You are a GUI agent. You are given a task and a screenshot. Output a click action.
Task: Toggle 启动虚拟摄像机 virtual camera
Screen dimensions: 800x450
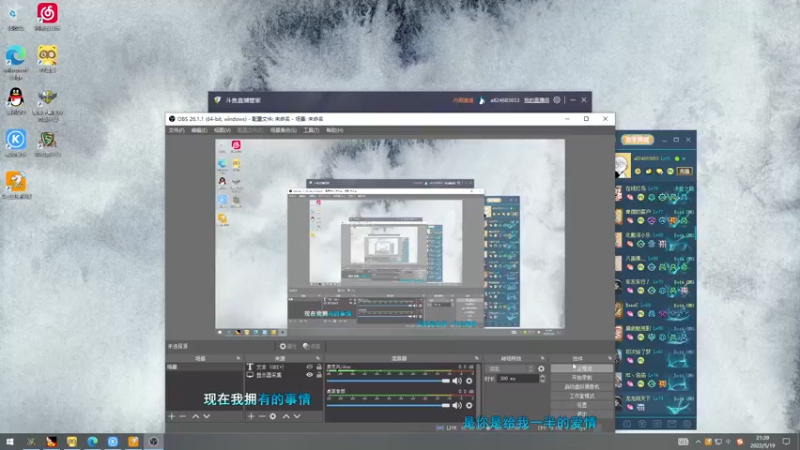coord(582,387)
